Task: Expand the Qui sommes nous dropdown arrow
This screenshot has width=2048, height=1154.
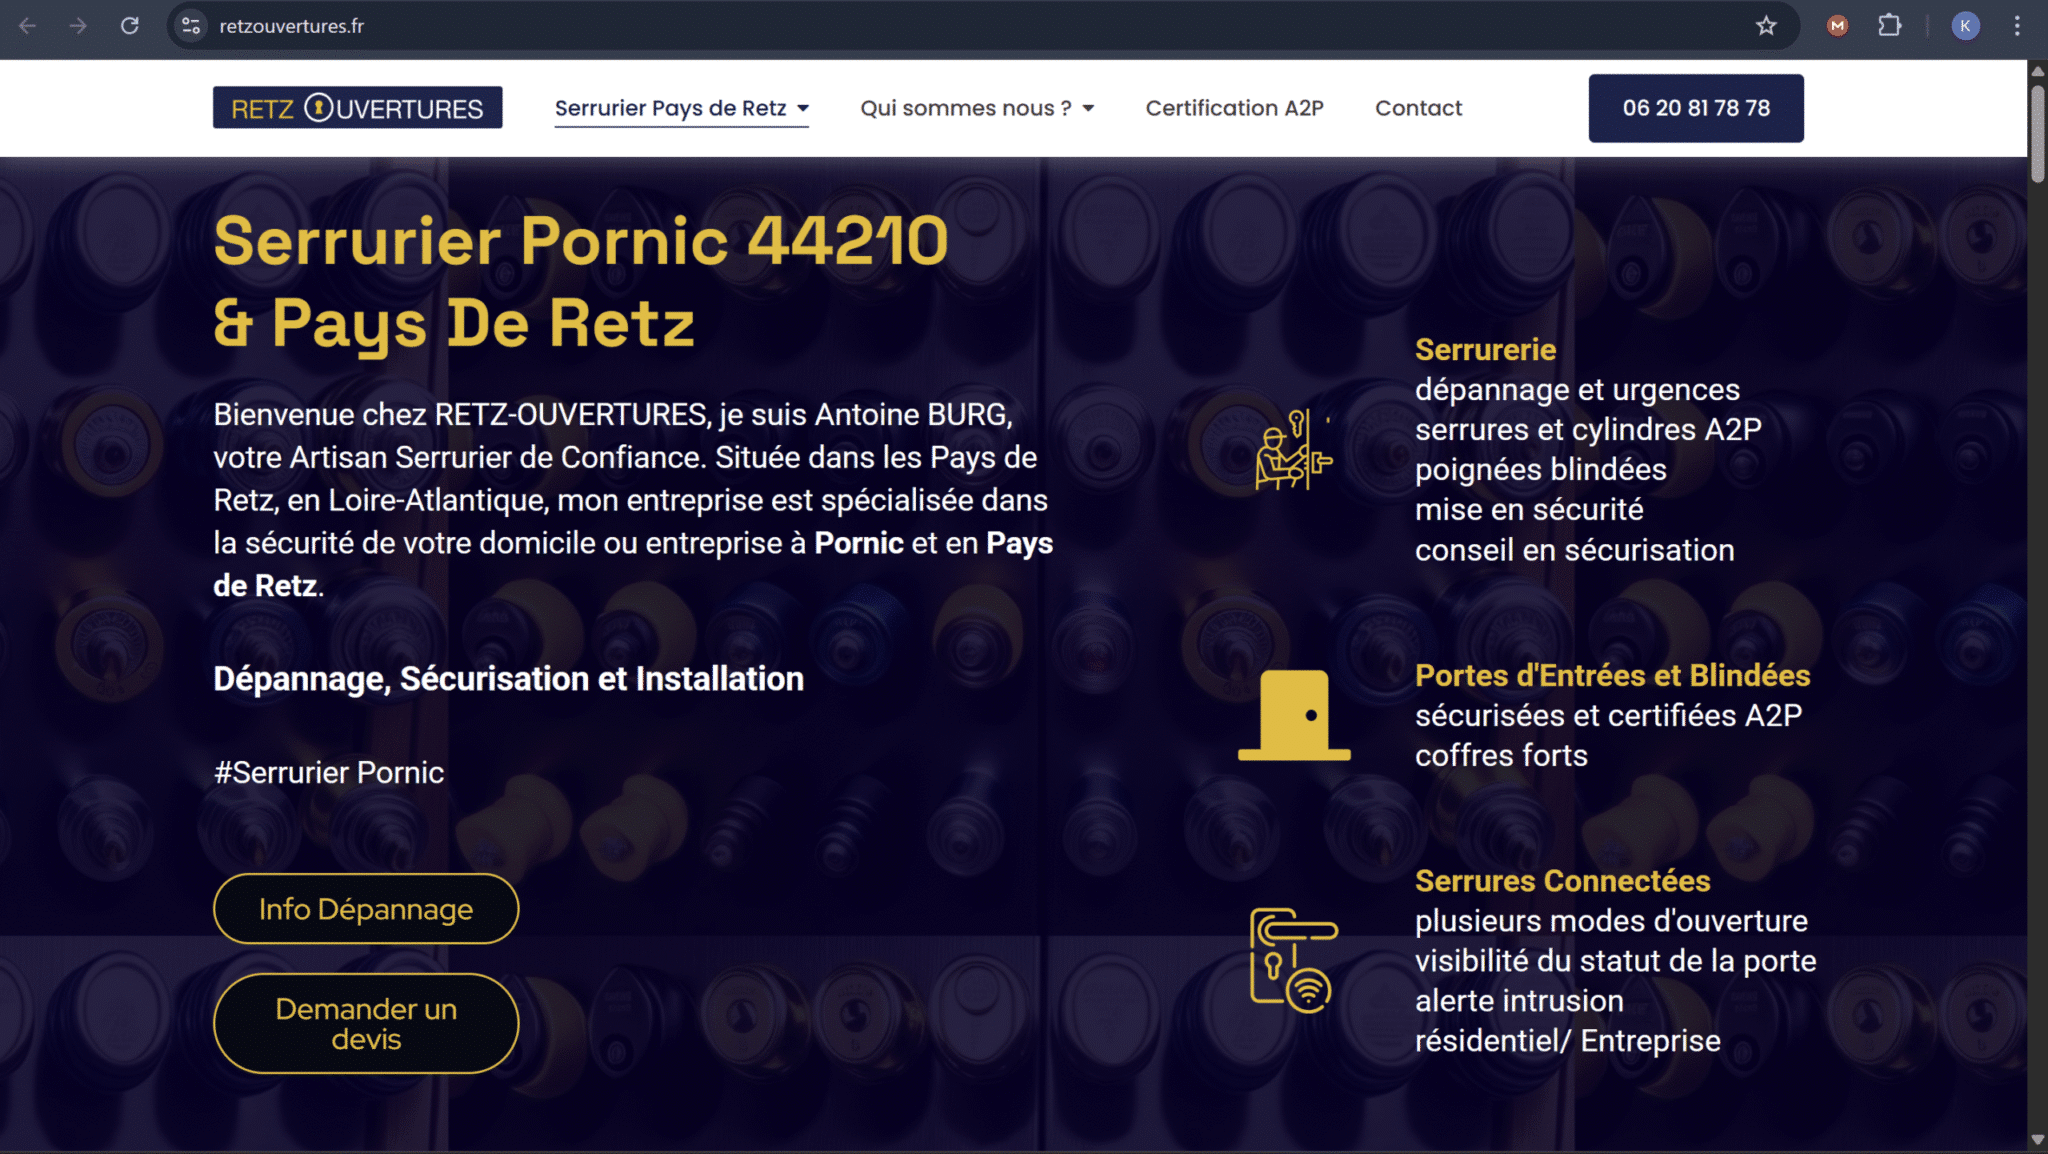Action: pyautogui.click(x=1088, y=108)
